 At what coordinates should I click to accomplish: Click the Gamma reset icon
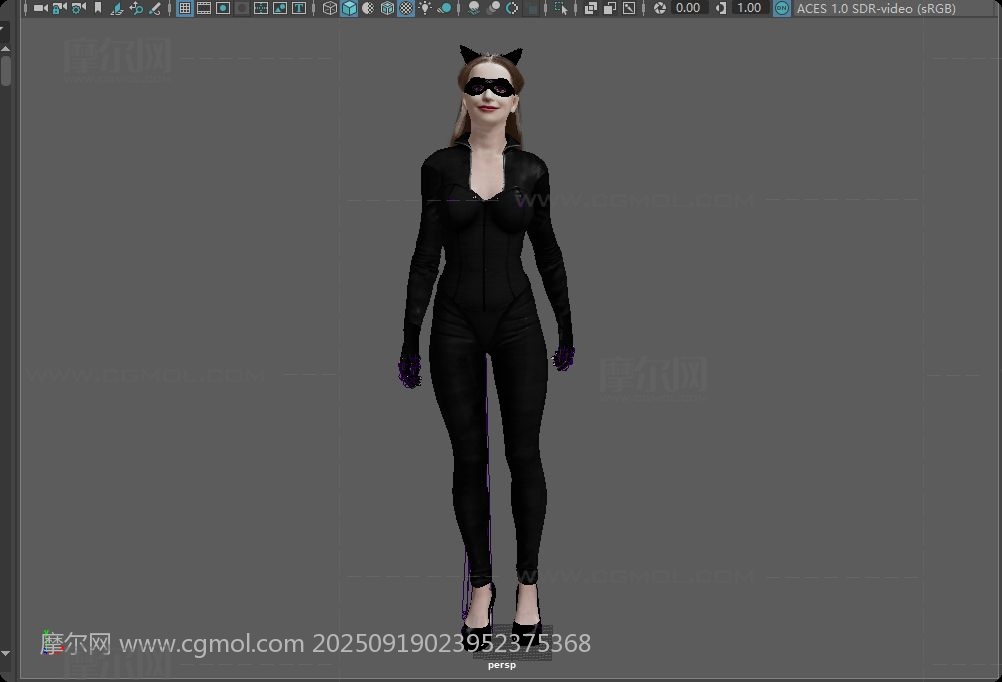coord(721,8)
